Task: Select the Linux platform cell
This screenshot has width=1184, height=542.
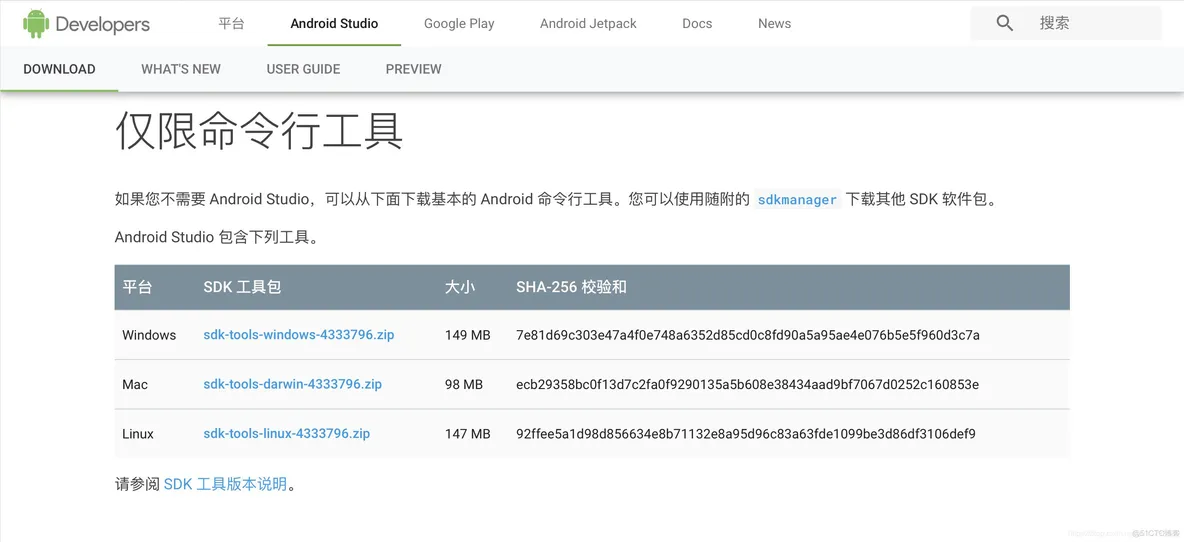Action: tap(138, 434)
